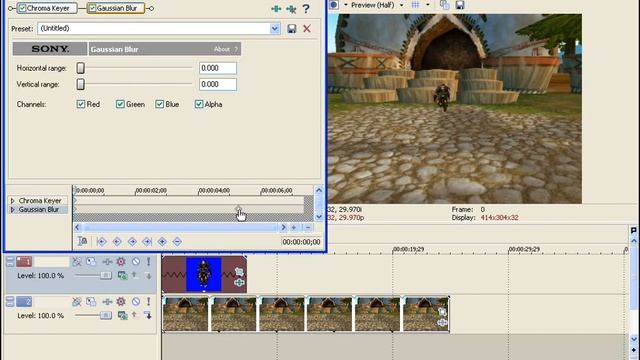Click compositing mode icon on track 2
640x360 pixels.
tap(122, 315)
